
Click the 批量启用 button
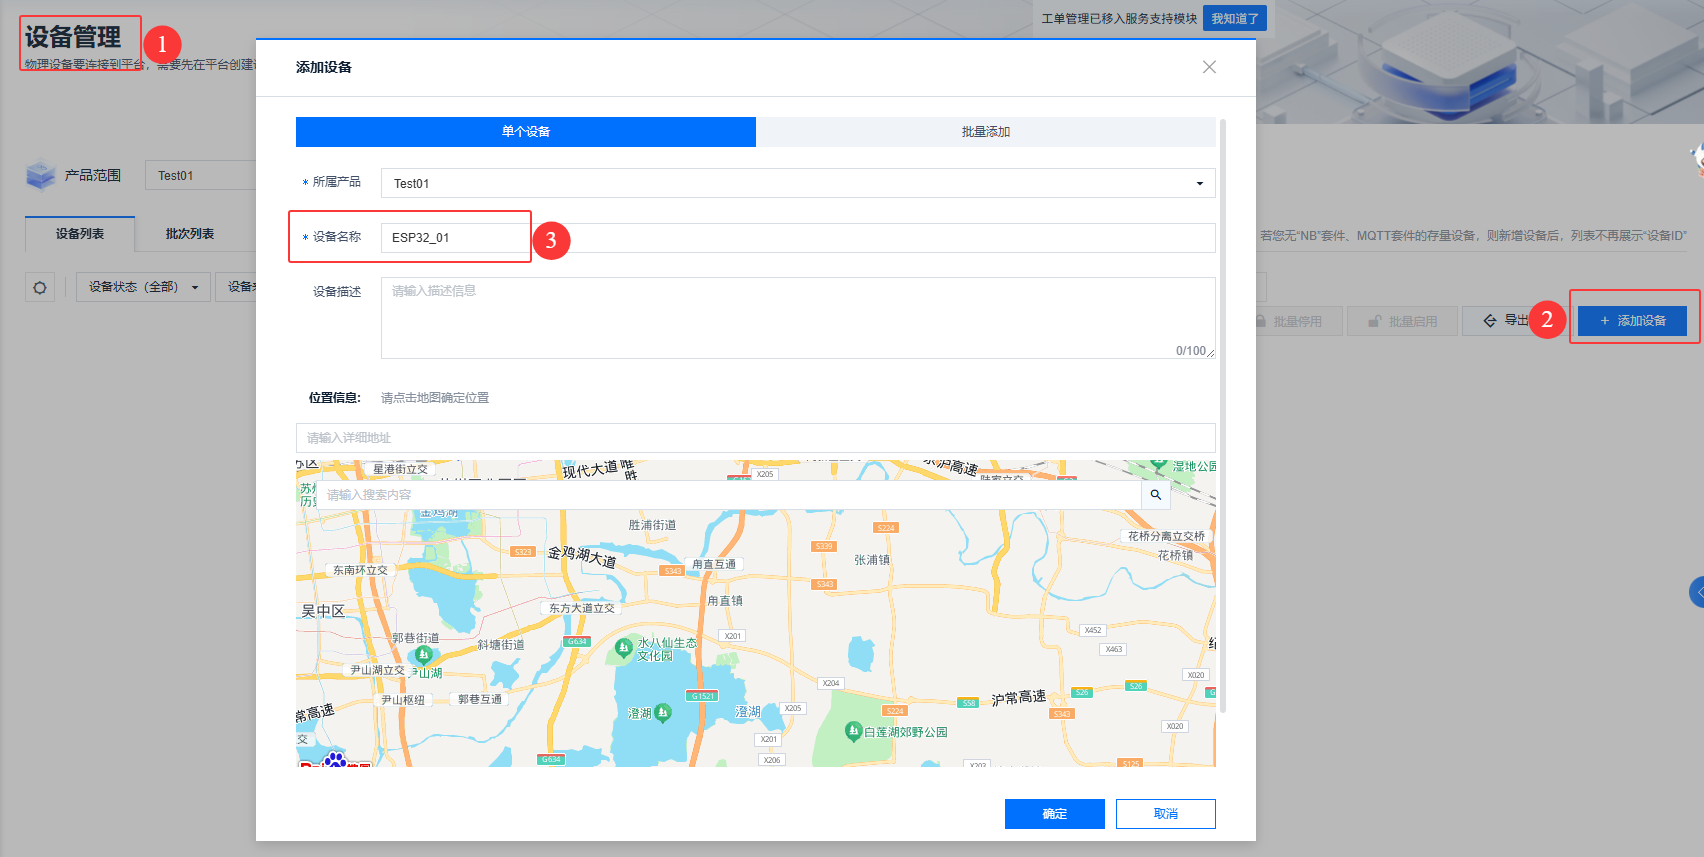[x=1402, y=321]
